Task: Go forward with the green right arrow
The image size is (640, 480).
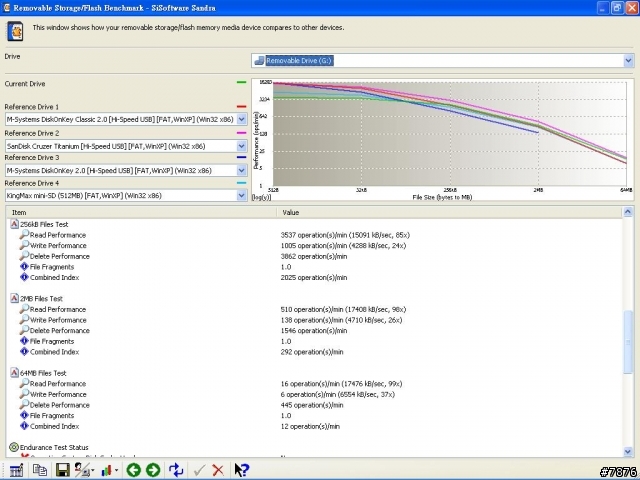Action: click(153, 470)
